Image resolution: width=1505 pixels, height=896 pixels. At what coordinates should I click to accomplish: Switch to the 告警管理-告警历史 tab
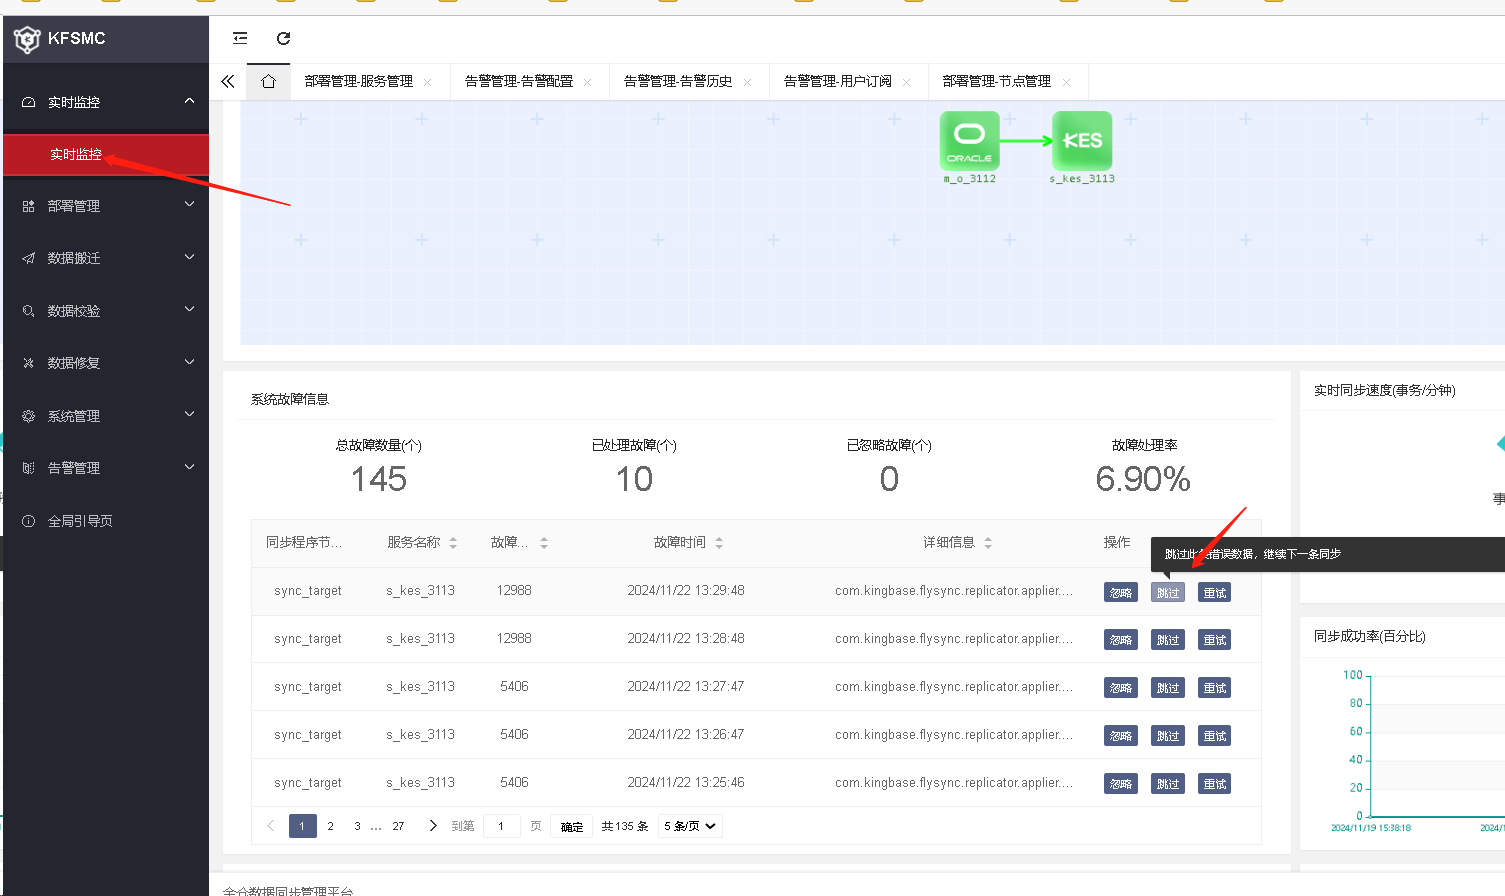click(x=678, y=81)
